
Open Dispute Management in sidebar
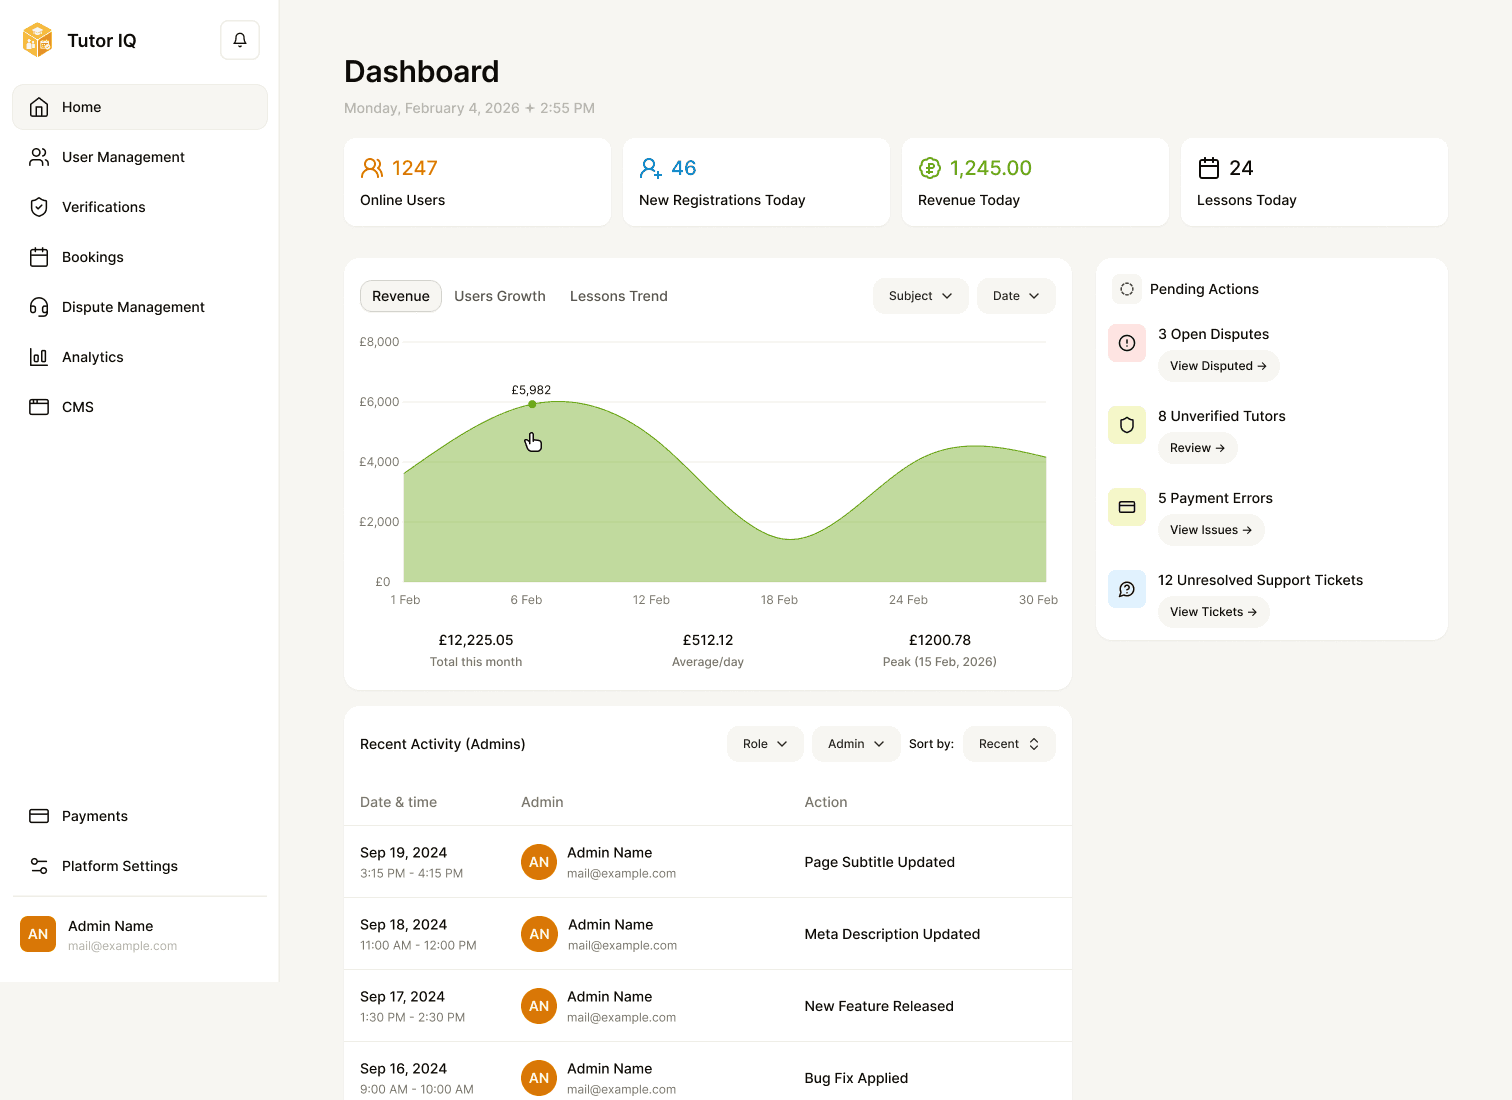(140, 307)
